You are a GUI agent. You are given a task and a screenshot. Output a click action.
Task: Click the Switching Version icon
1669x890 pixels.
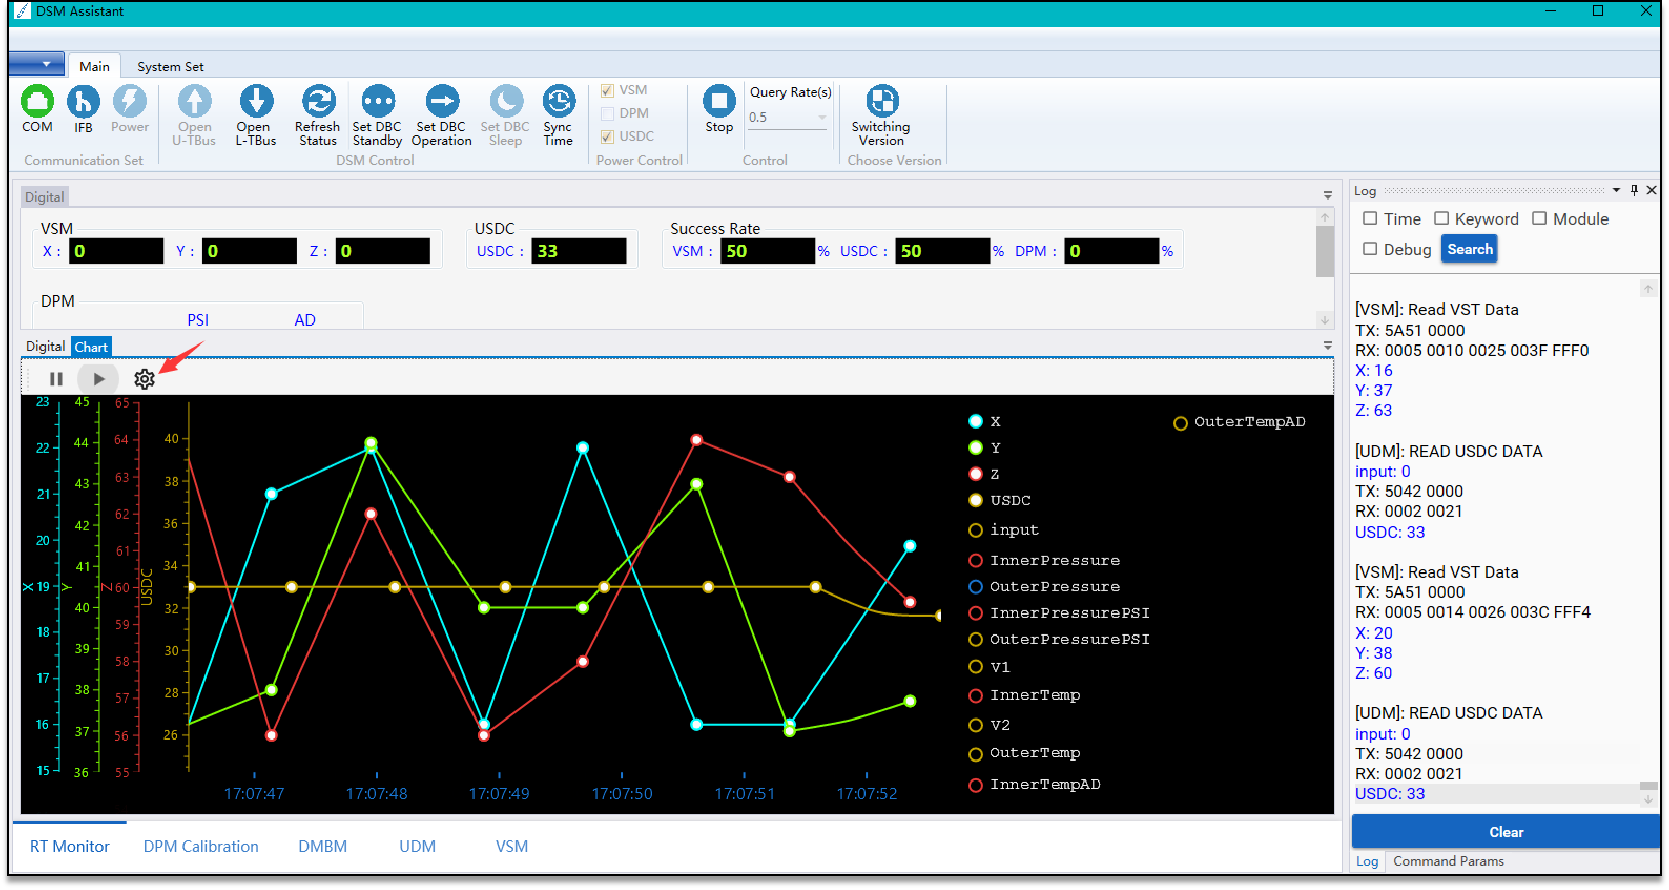click(882, 101)
